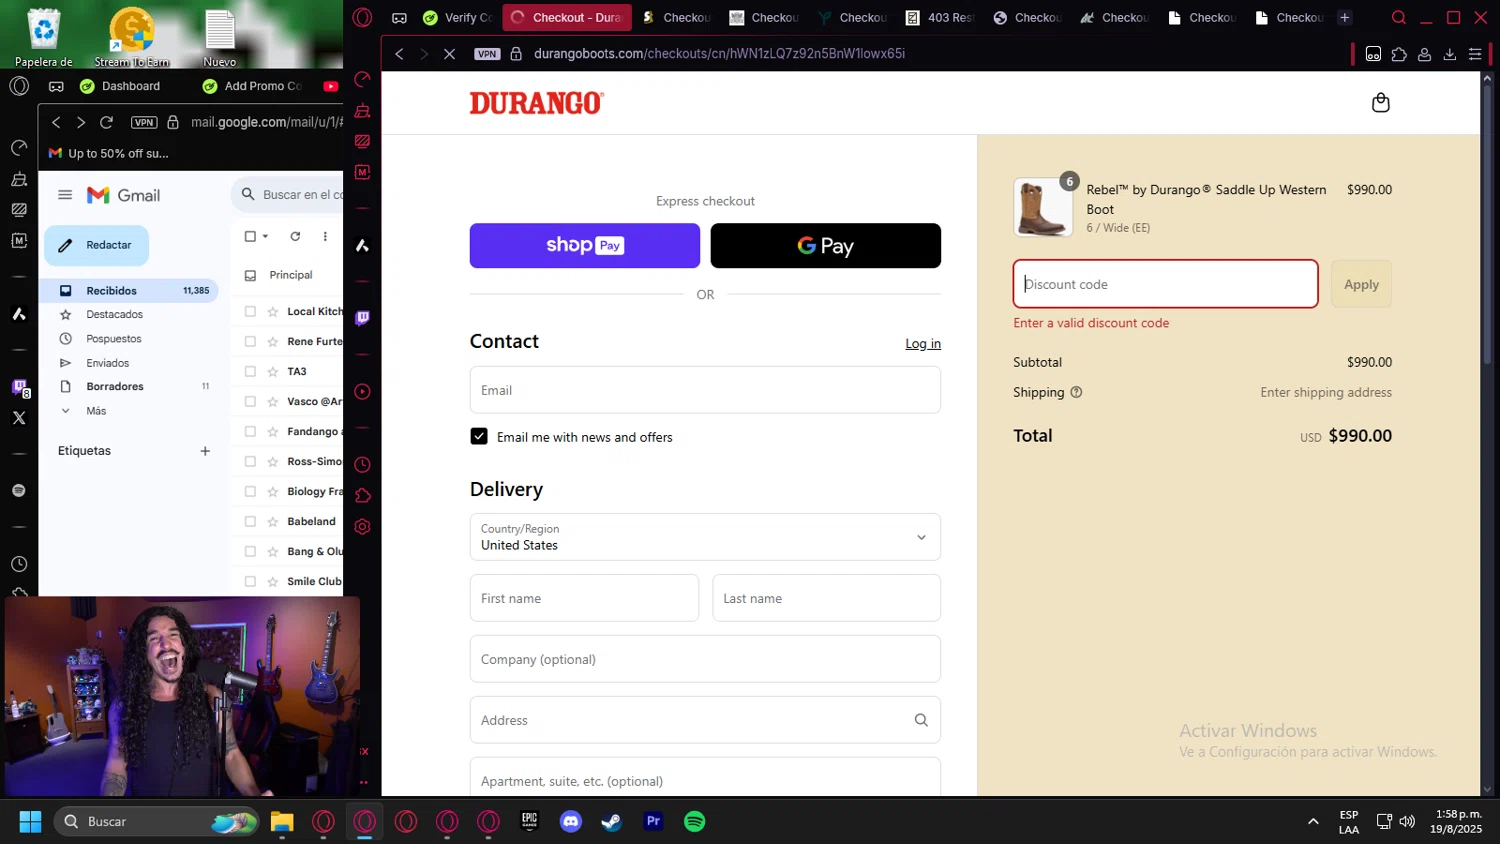Image resolution: width=1500 pixels, height=844 pixels.
Task: Star the Vasco email
Action: [272, 401]
